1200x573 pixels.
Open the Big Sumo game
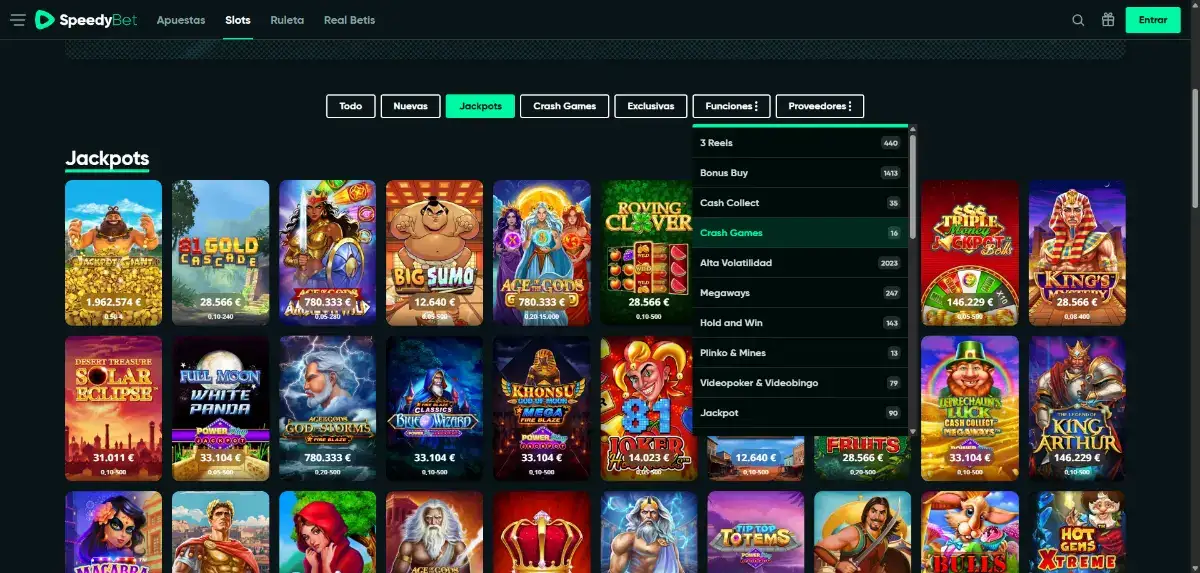pyautogui.click(x=434, y=252)
